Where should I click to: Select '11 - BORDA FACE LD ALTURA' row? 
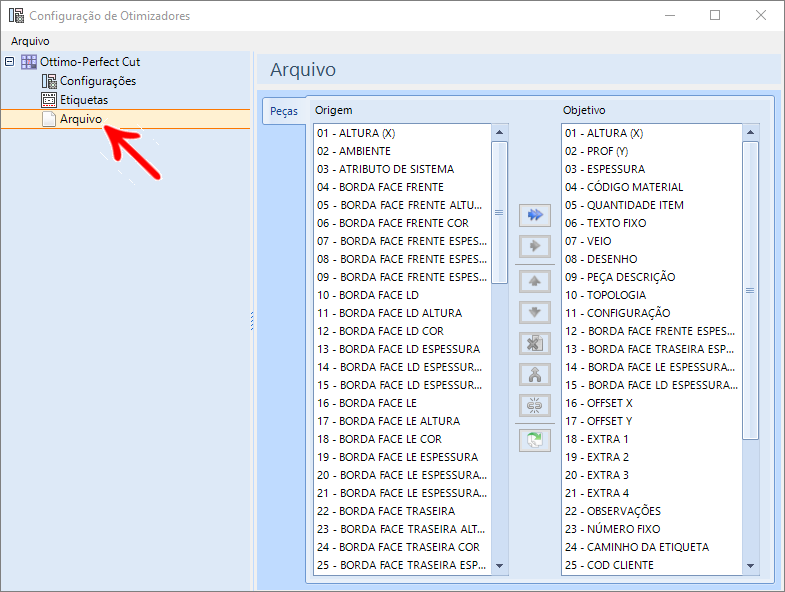tap(403, 314)
